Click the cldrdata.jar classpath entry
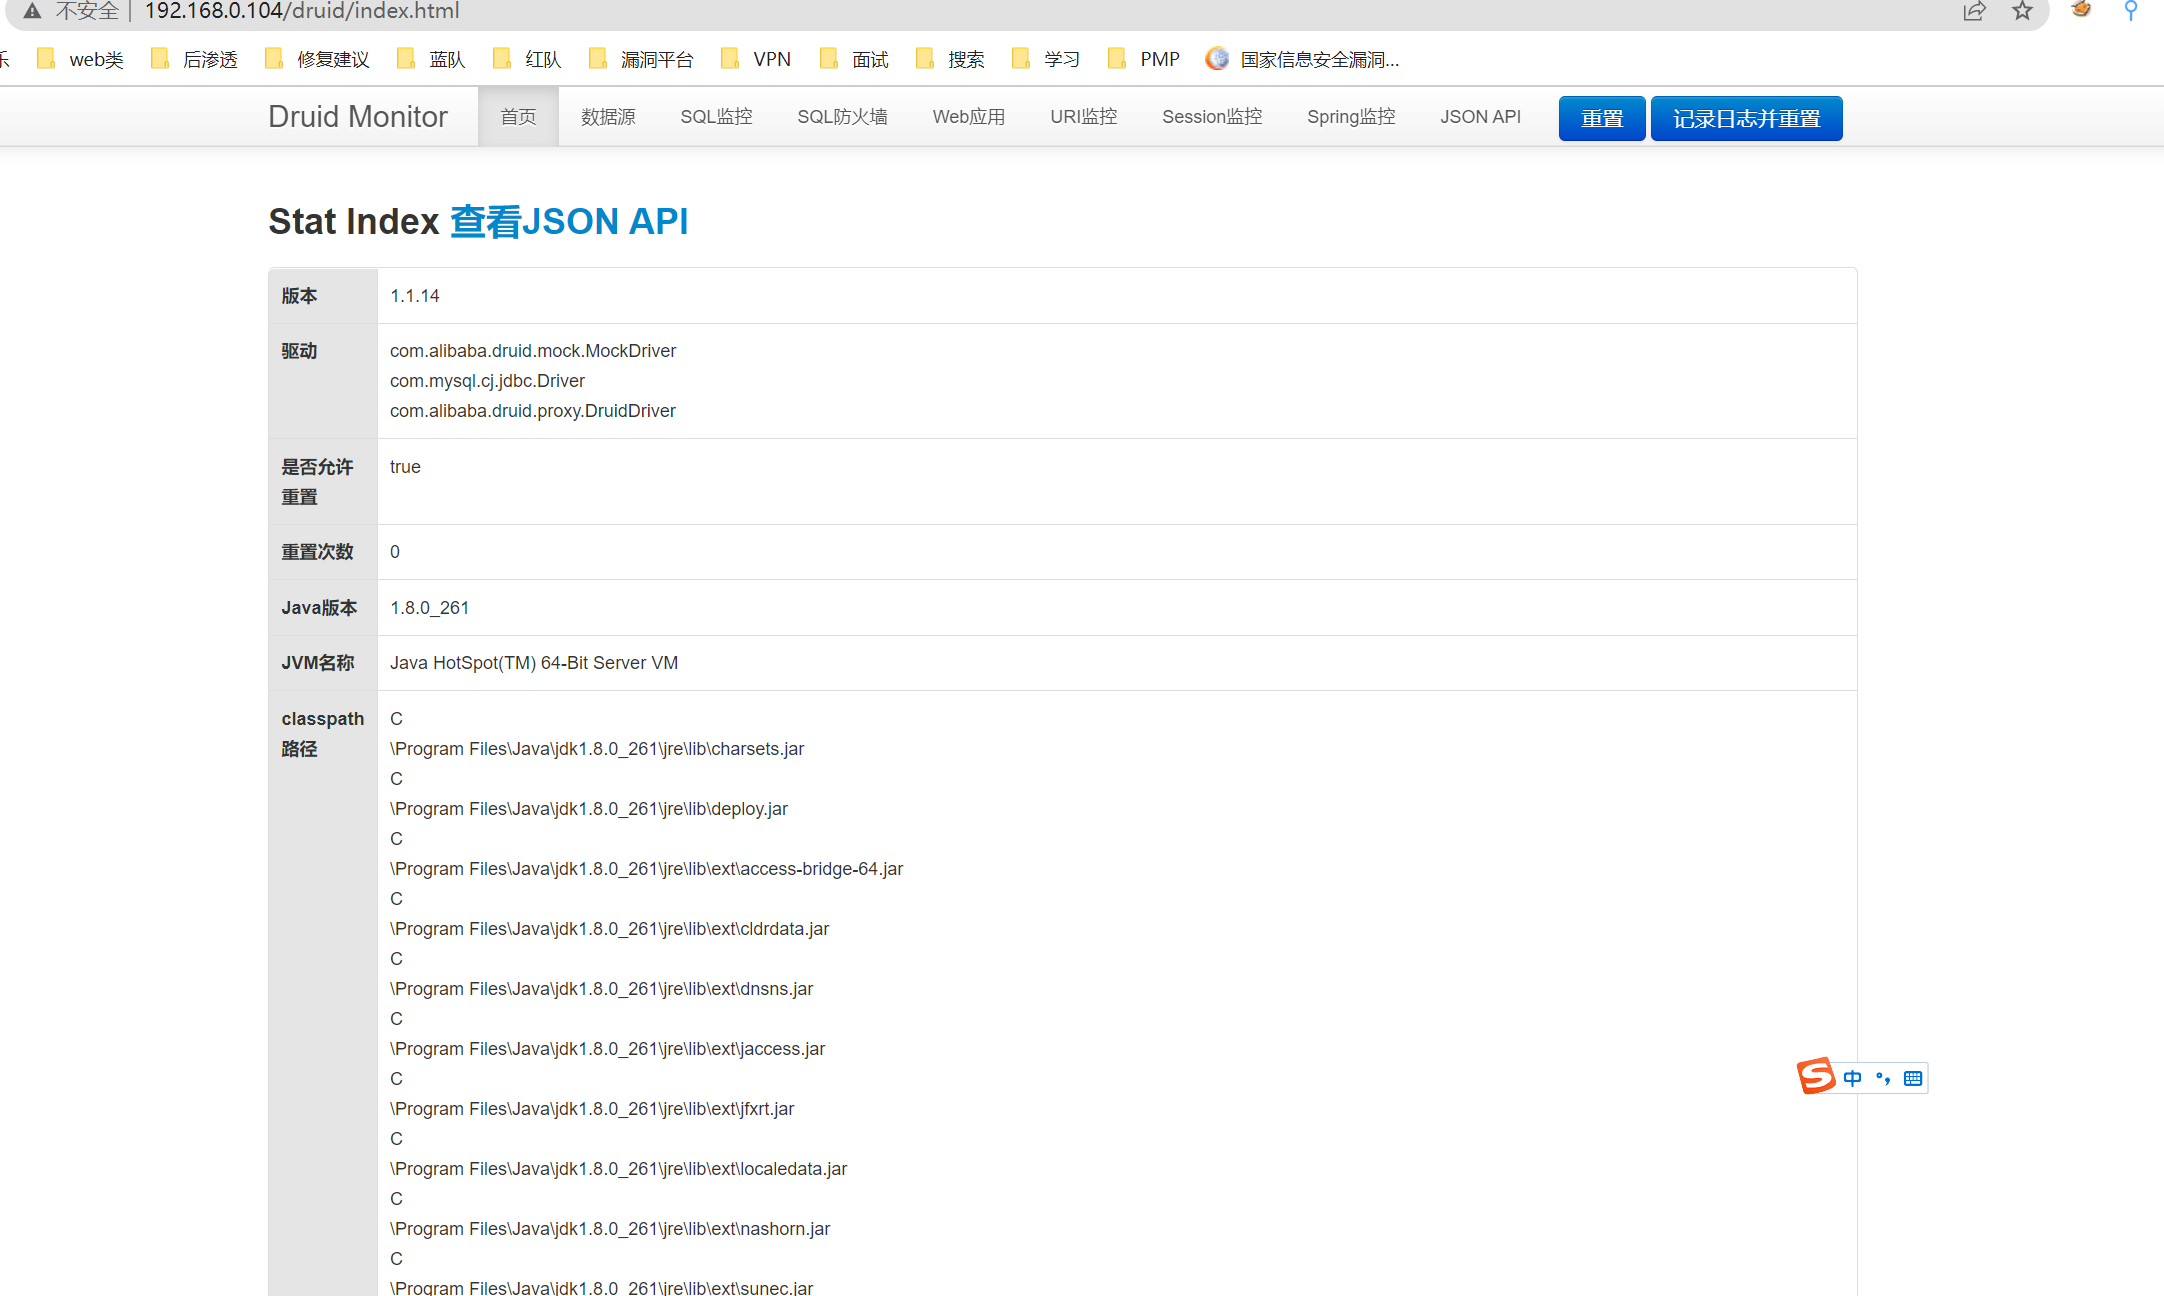This screenshot has height=1296, width=2164. [610, 929]
